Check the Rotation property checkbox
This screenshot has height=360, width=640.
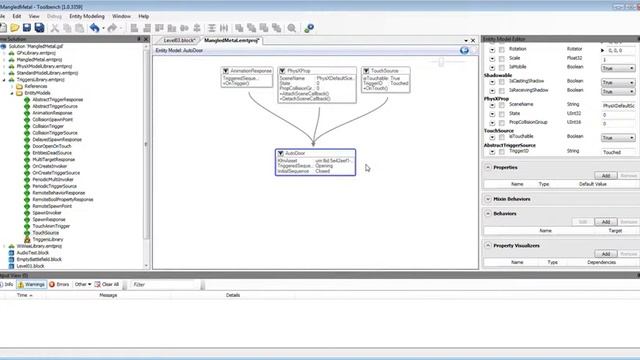click(502, 49)
